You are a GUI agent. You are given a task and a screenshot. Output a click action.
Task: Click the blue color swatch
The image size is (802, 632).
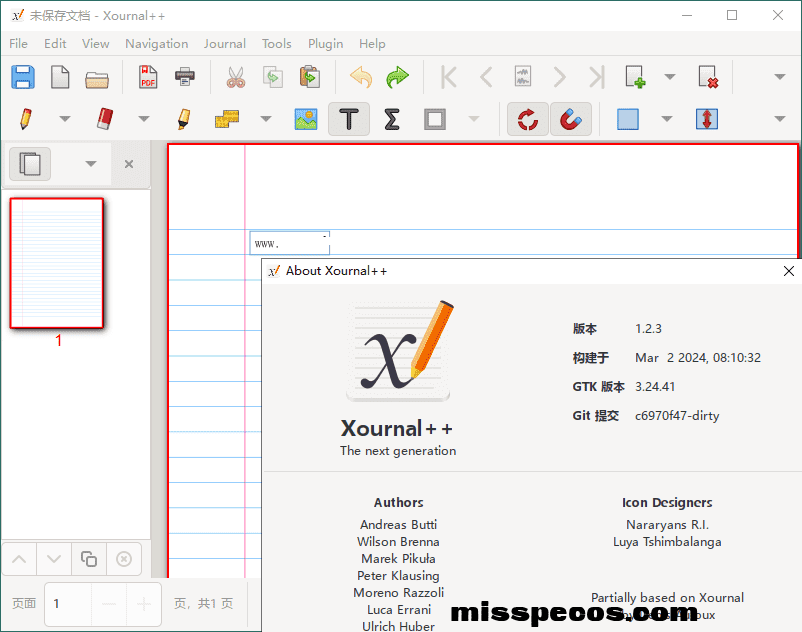[628, 119]
